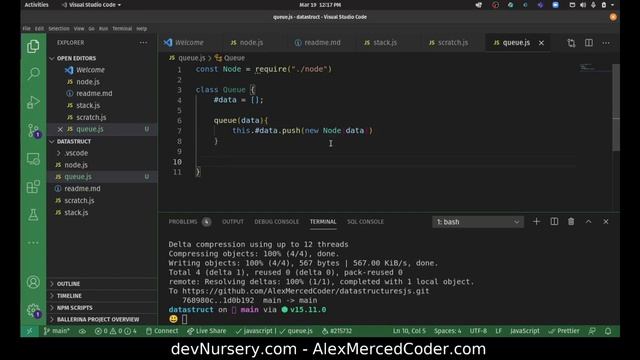This screenshot has height=360, width=640.
Task: Open remote window indicator in status bar
Action: (29, 331)
